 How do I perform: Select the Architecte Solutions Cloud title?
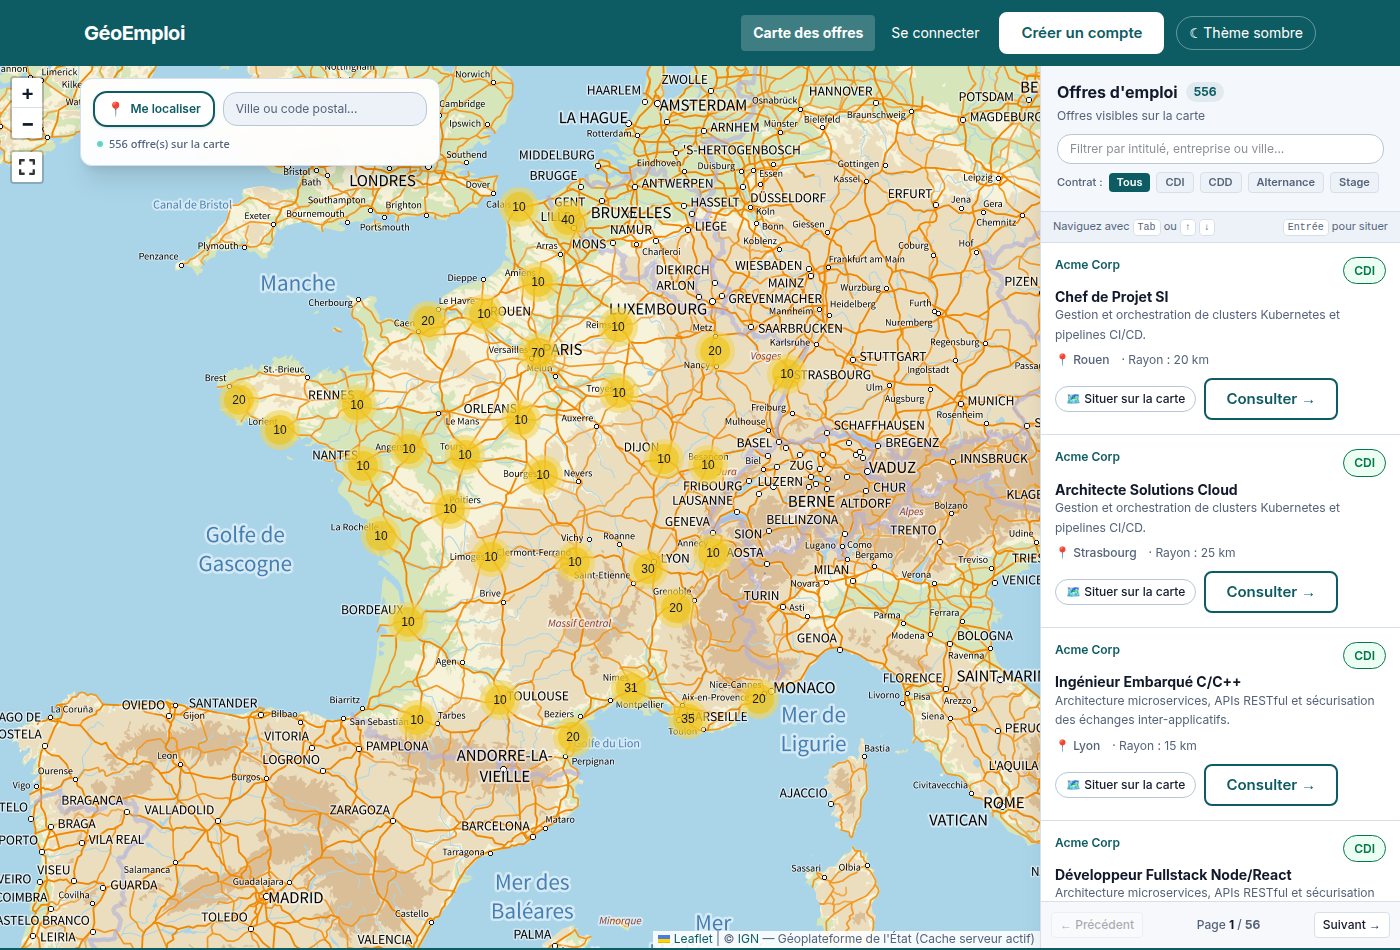(1146, 490)
